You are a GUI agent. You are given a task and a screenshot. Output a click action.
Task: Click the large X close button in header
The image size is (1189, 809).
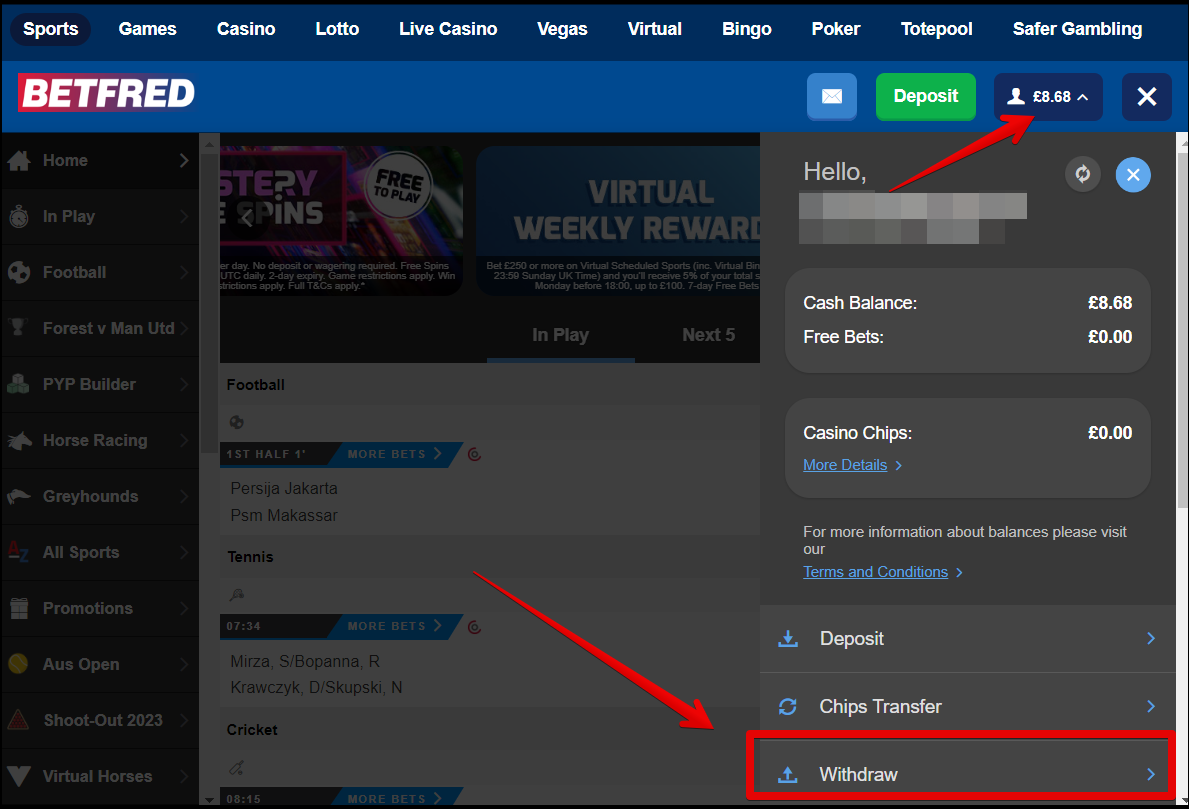(1147, 96)
